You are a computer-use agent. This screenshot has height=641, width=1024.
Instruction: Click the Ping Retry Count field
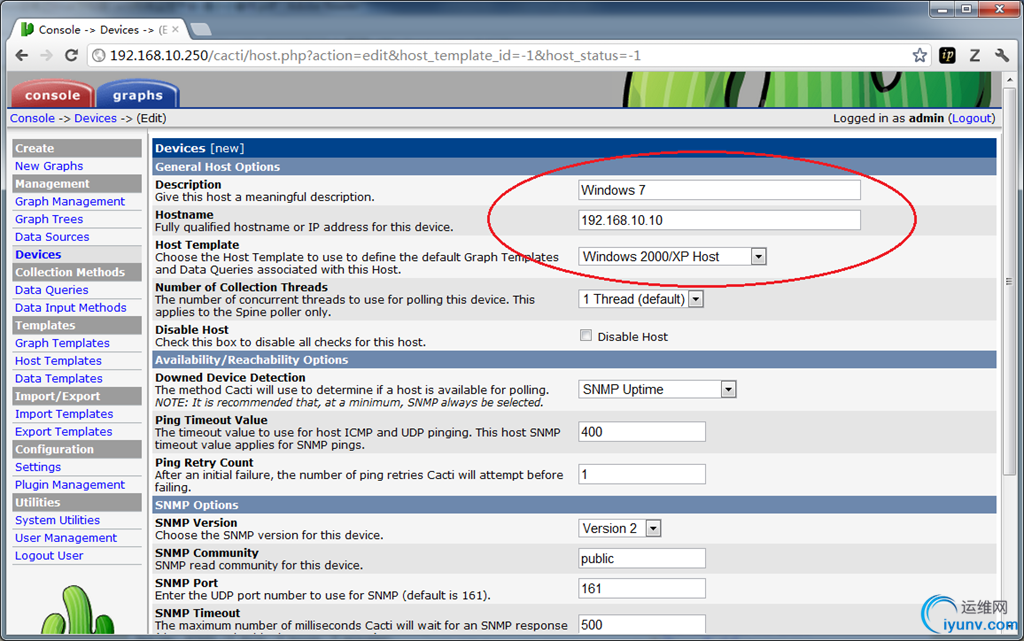tap(641, 474)
